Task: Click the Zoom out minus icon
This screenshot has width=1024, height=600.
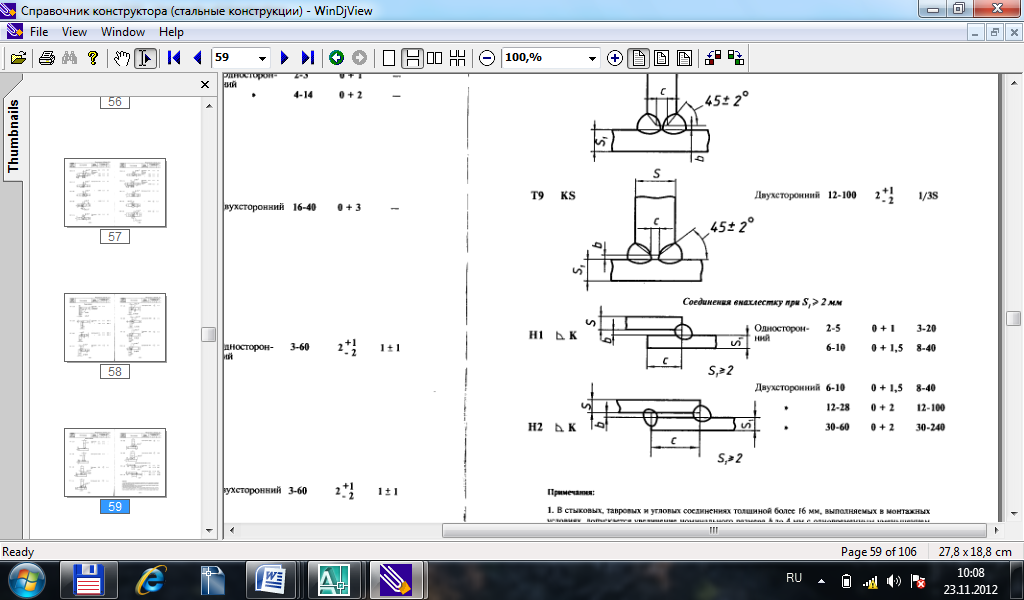Action: click(487, 58)
